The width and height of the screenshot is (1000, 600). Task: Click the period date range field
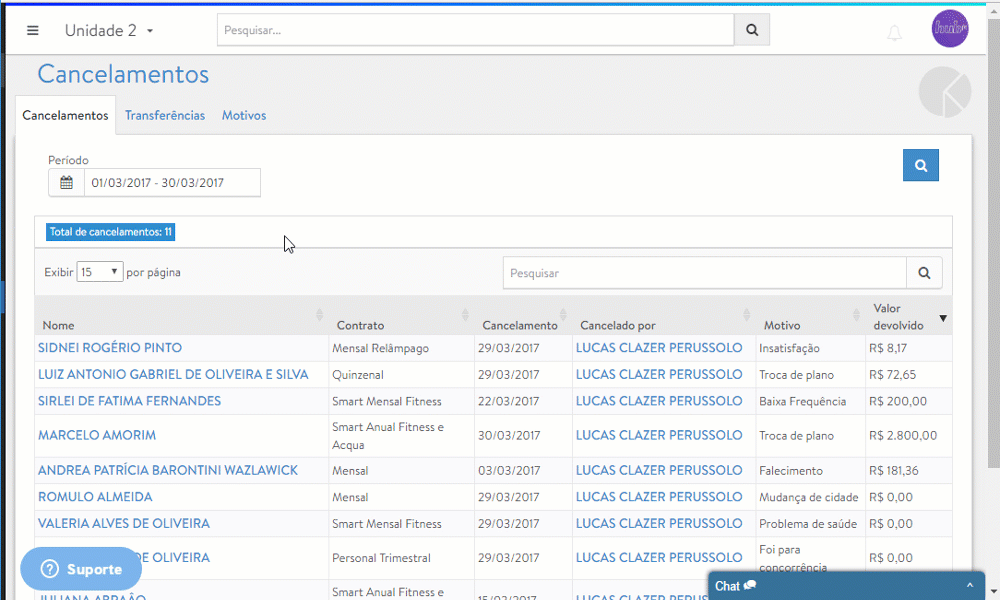coord(171,183)
